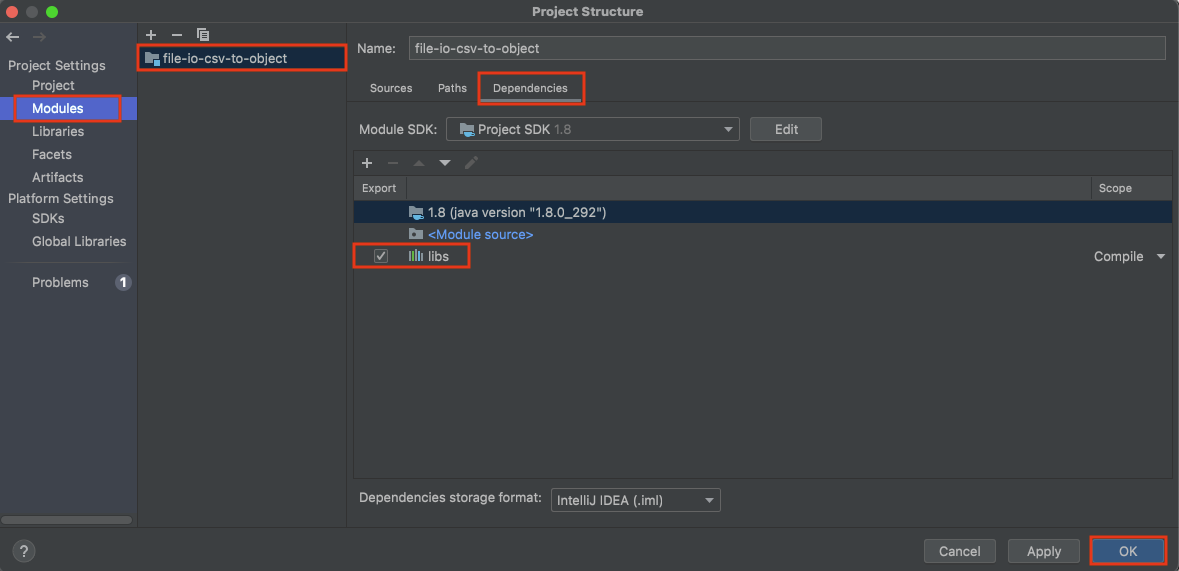
Task: Click the libs library icon
Action: (416, 256)
